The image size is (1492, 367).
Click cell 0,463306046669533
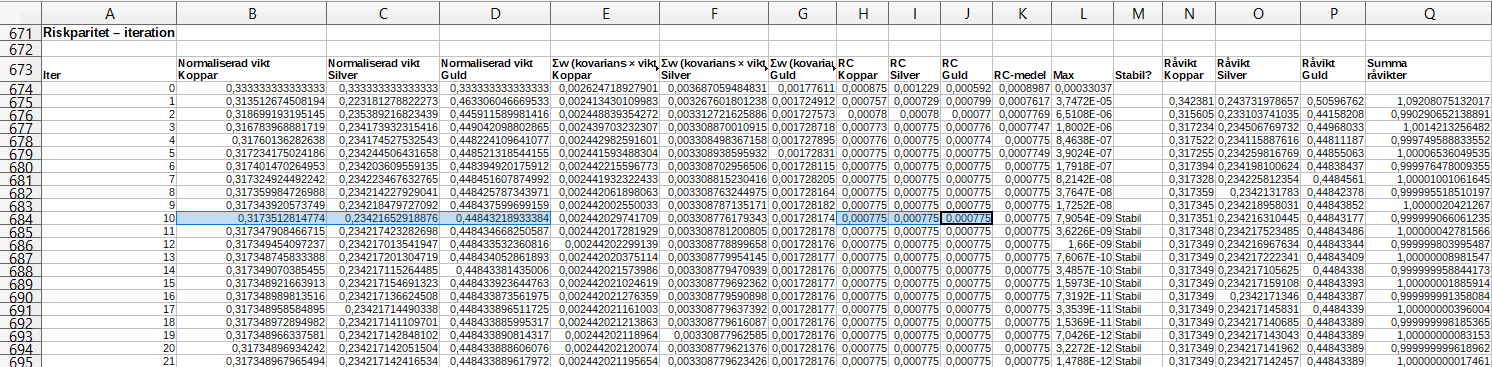click(495, 102)
